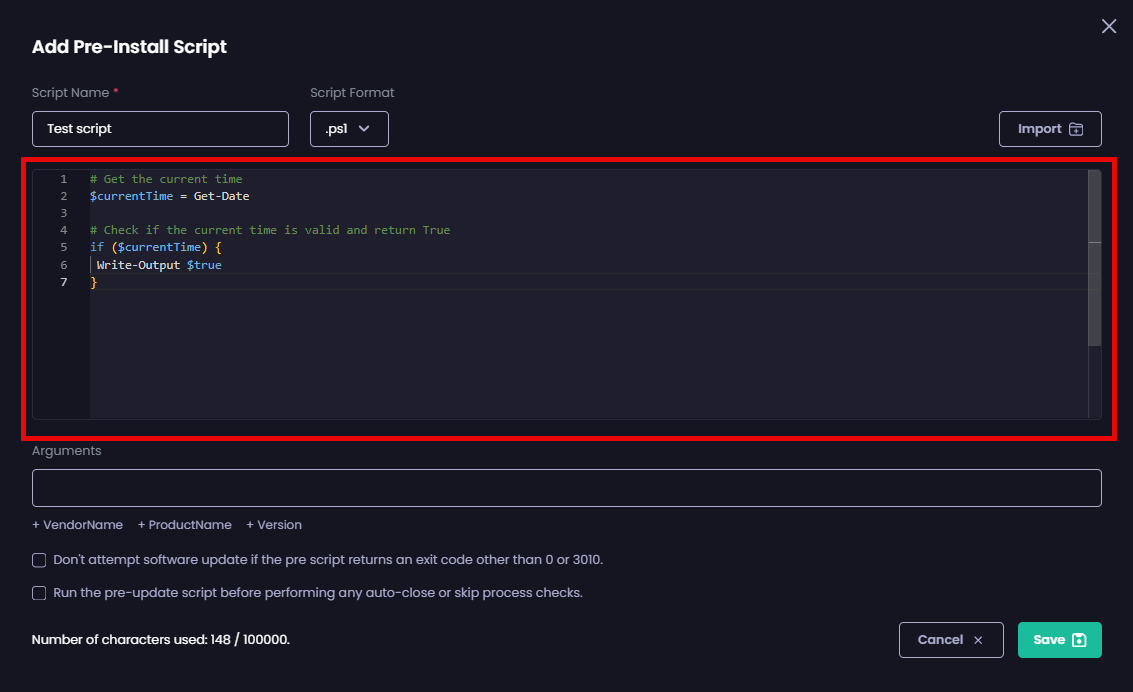The height and width of the screenshot is (692, 1133).
Task: Place cursor on the Write-Output line
Action: coord(160,264)
